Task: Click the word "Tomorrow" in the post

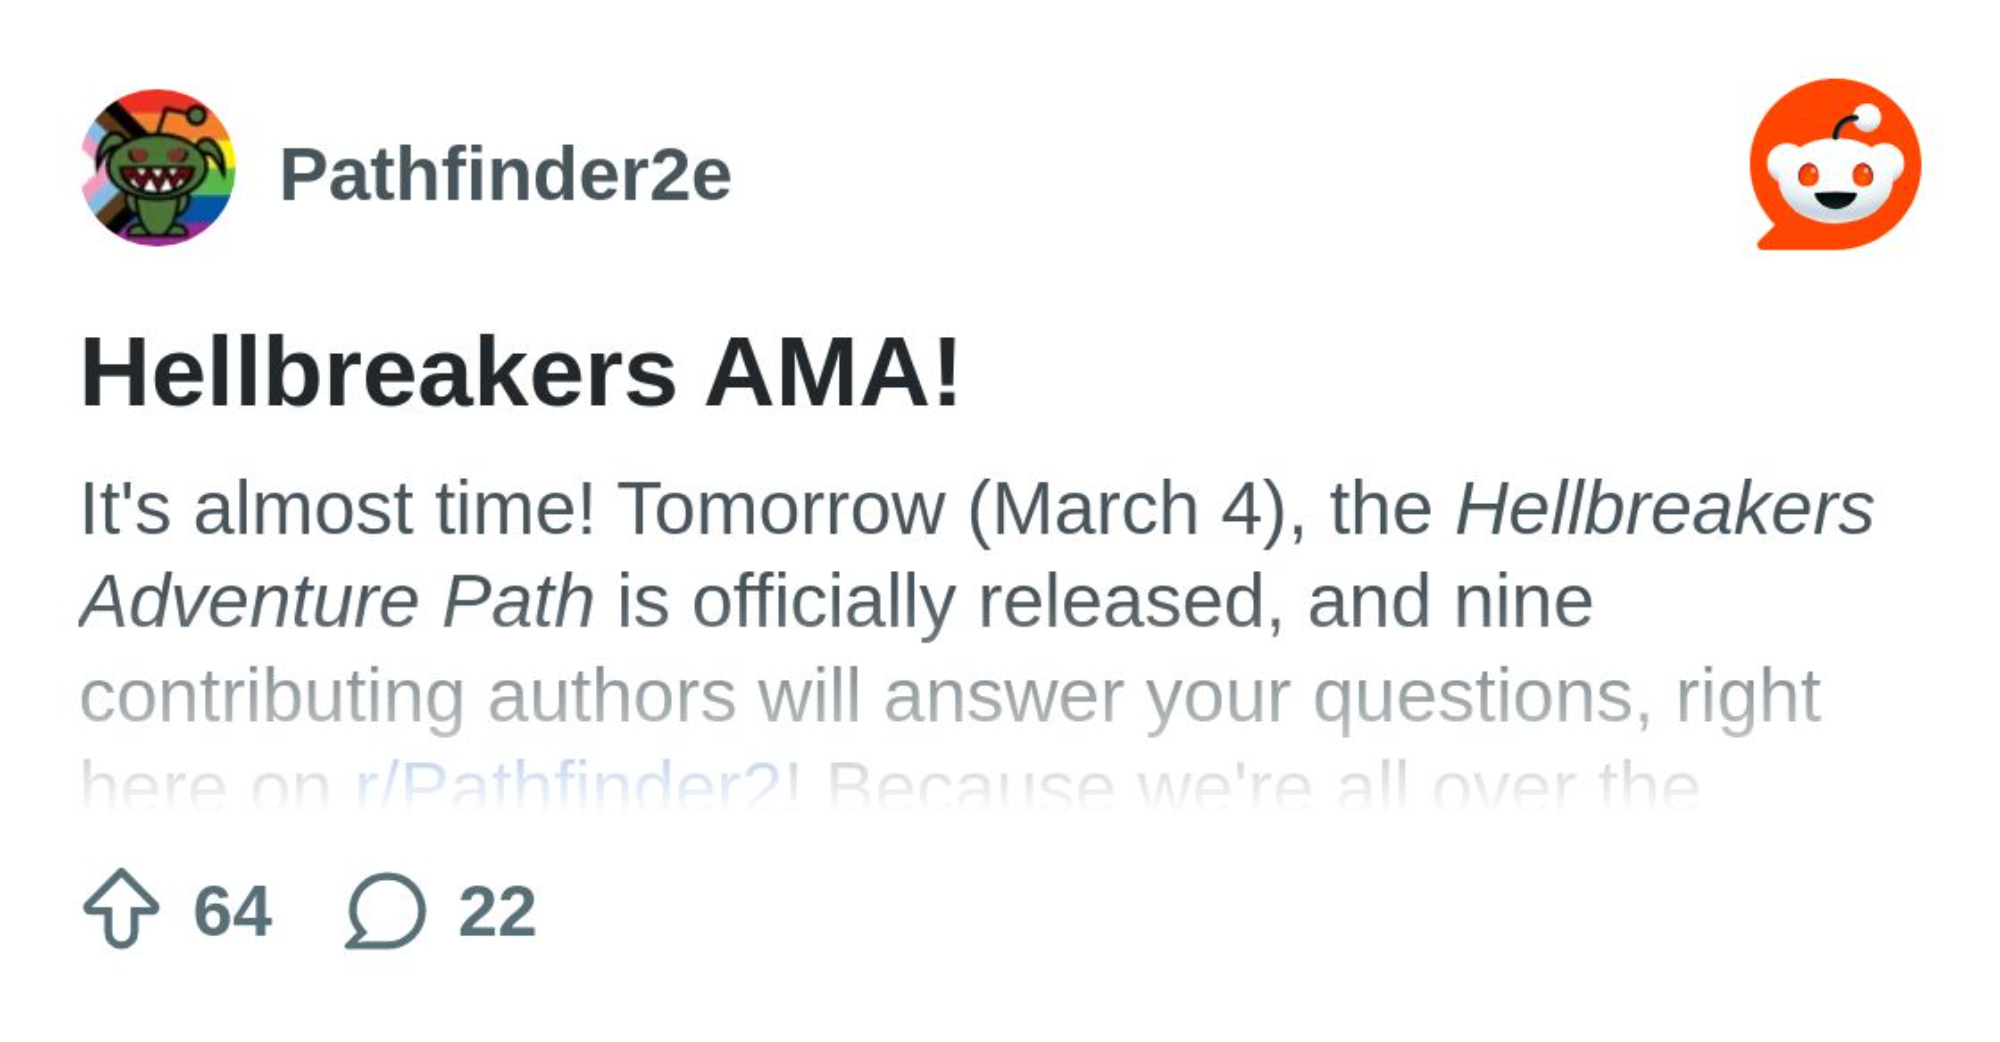Action: [x=781, y=508]
